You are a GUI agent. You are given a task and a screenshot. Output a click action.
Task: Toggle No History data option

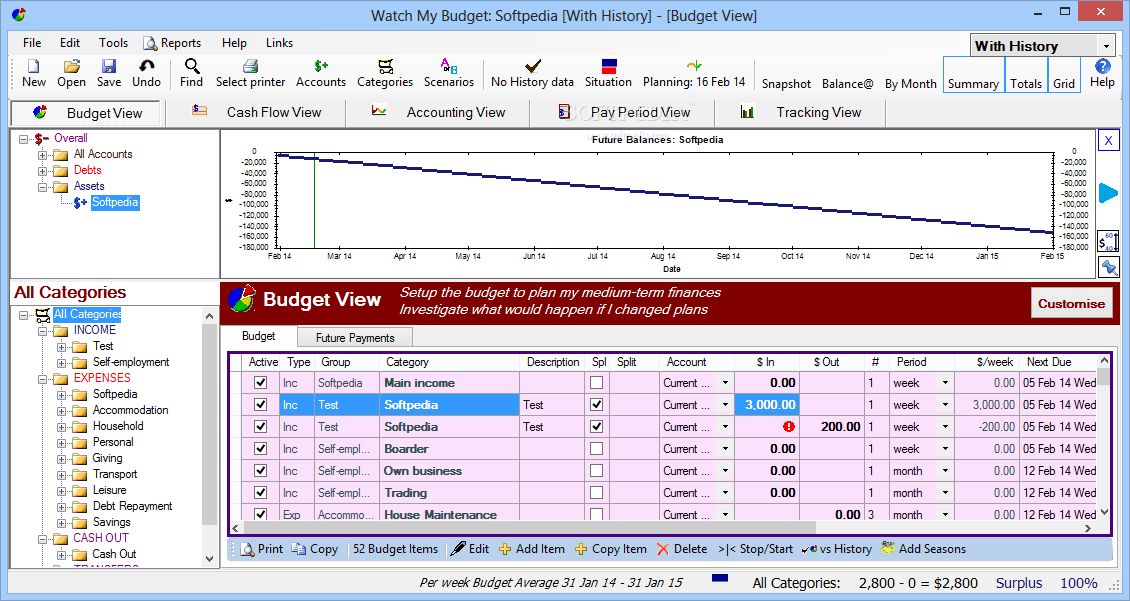[533, 74]
